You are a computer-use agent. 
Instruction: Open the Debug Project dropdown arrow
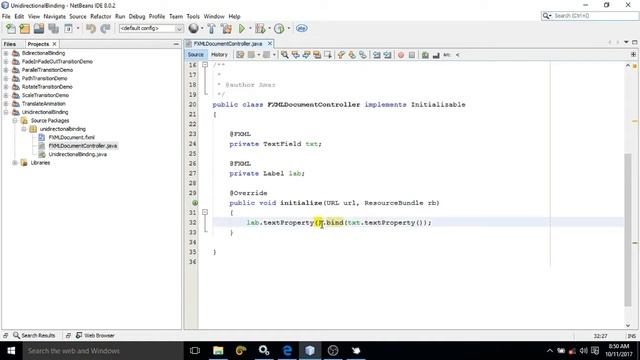269,29
